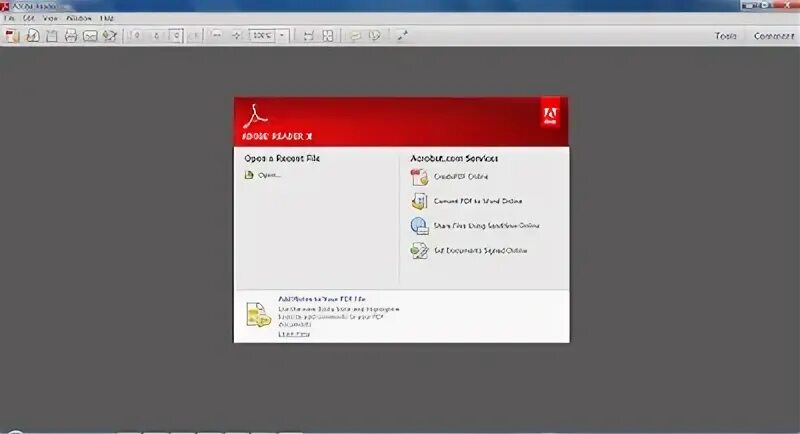Click the page number input box
Screen dimensions: 800x434
pyautogui.click(x=176, y=36)
